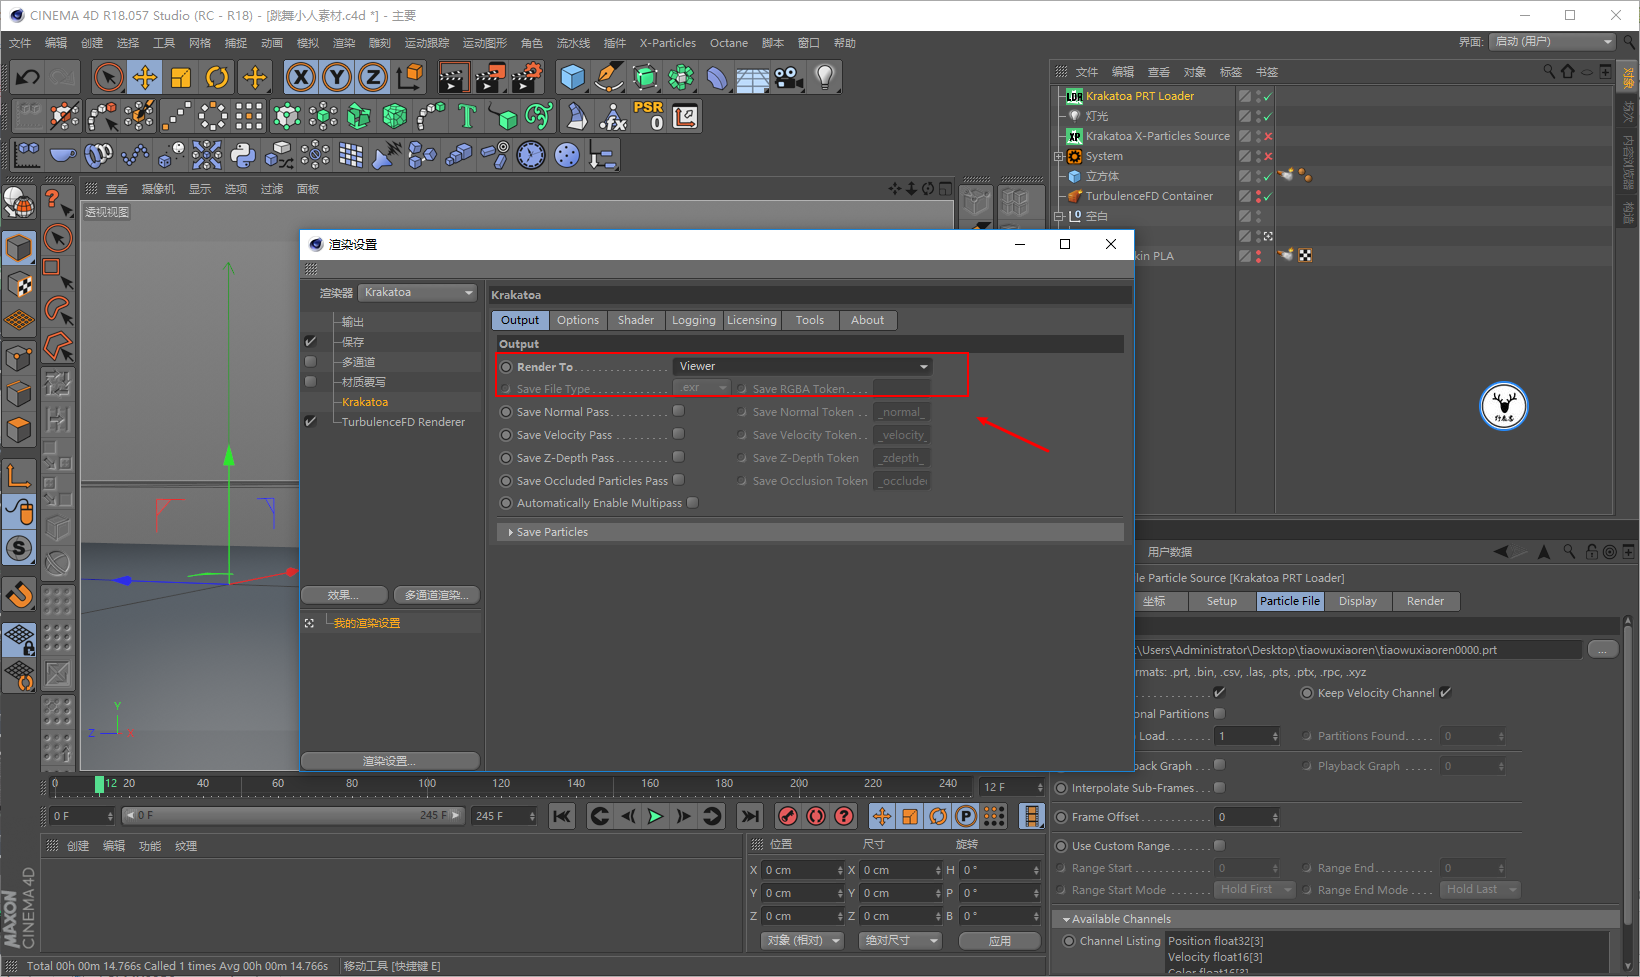Click the Light bulb icon
Image resolution: width=1640 pixels, height=977 pixels.
pos(825,77)
